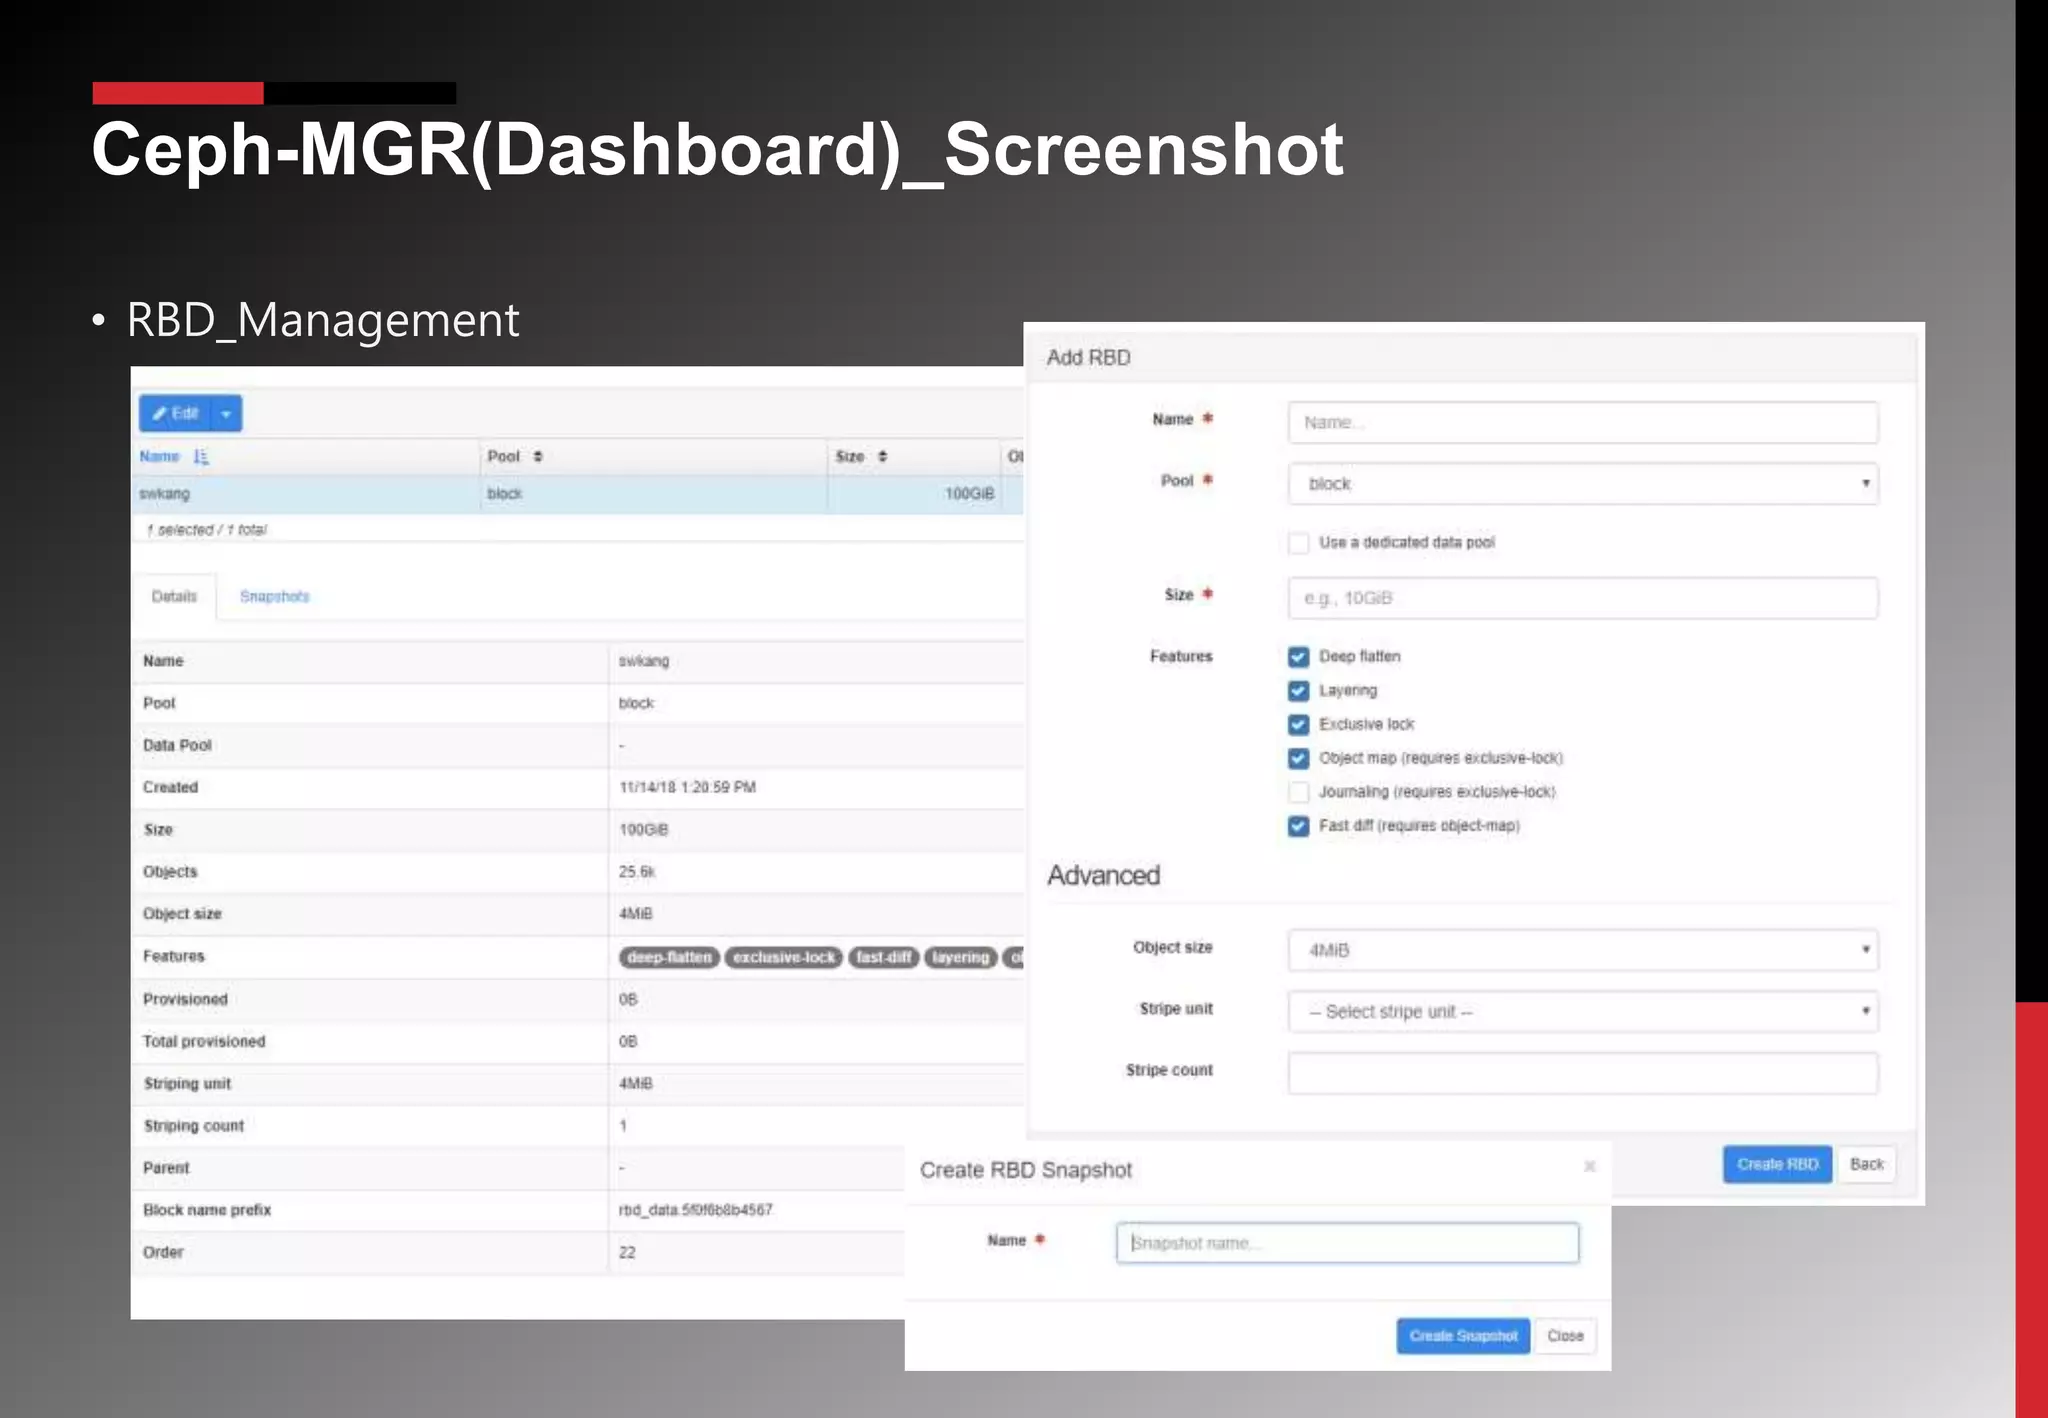Screen dimensions: 2048x1418
Task: Open the Object size 4MiB dropdown
Action: pyautogui.click(x=1582, y=950)
